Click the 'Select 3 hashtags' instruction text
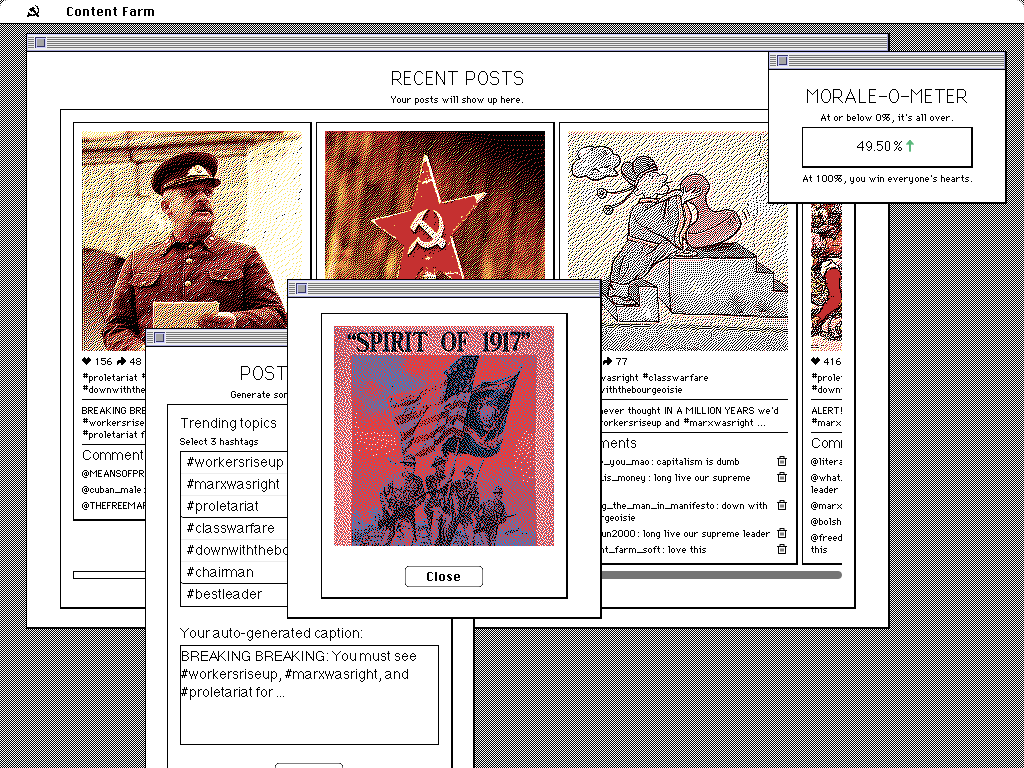 [219, 441]
